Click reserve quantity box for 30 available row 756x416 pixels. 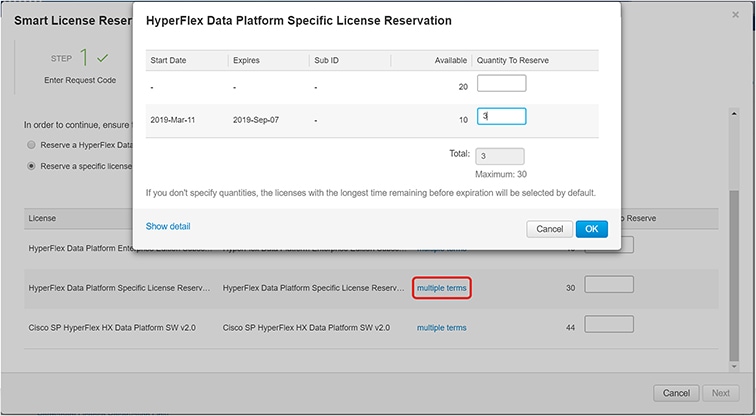click(609, 284)
